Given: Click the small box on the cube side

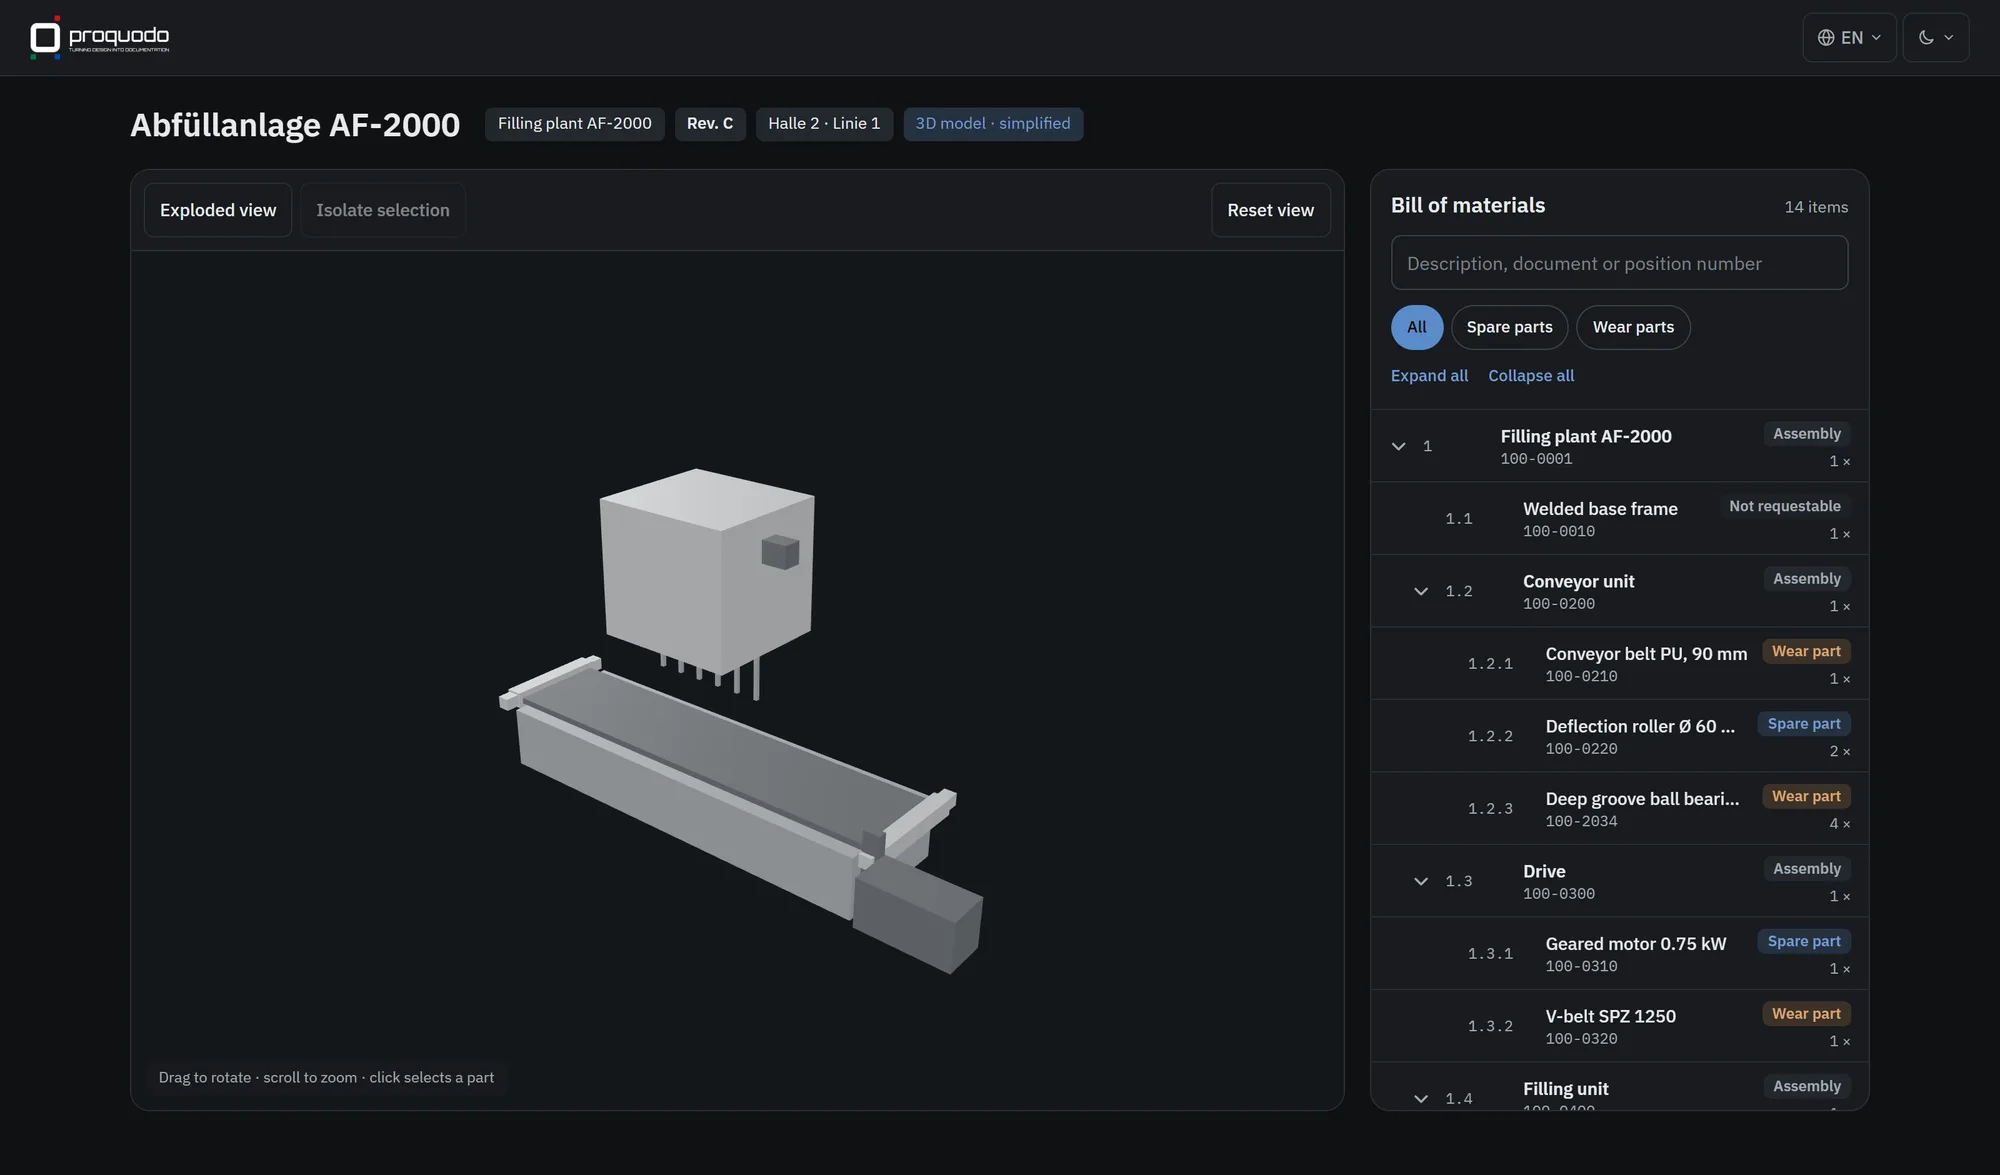Looking at the screenshot, I should tap(780, 552).
